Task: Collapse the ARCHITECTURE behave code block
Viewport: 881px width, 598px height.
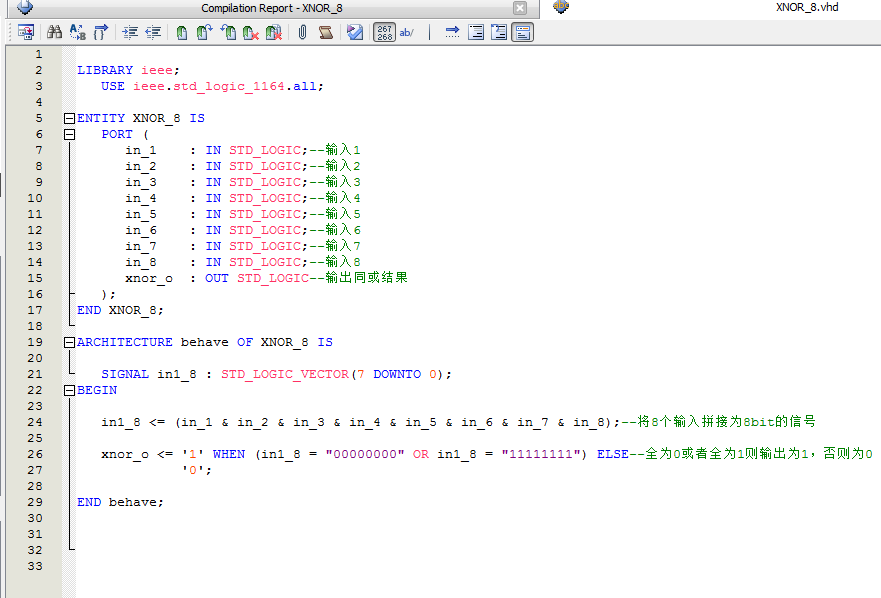Action: click(x=67, y=341)
